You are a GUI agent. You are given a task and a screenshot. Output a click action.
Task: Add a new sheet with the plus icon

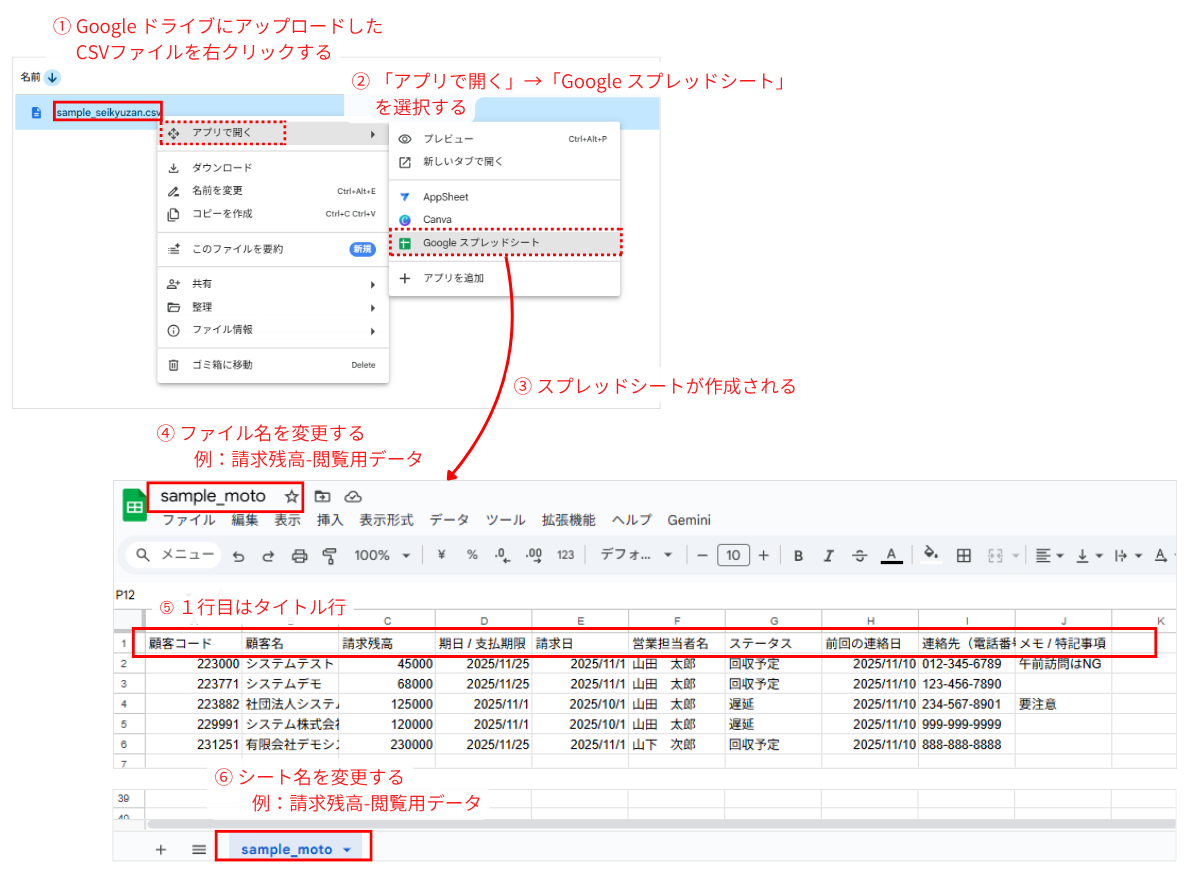coord(160,847)
